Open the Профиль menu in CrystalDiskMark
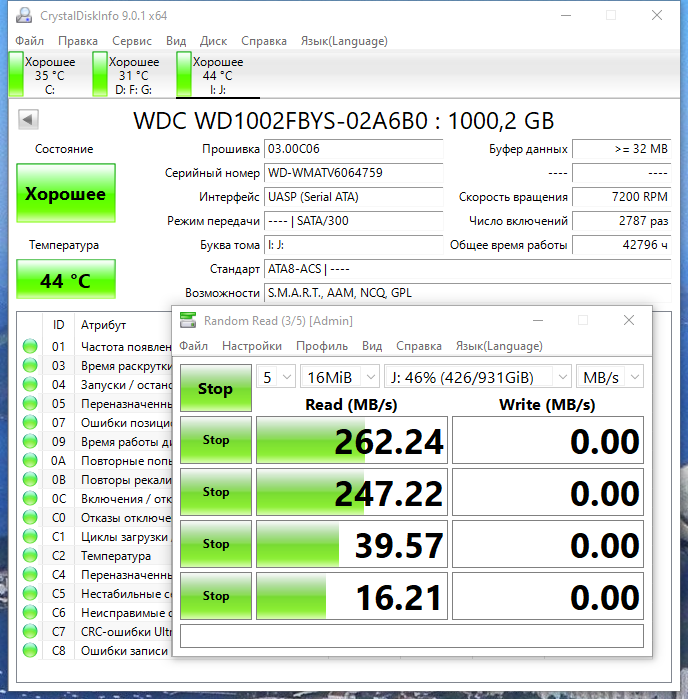 (x=322, y=346)
